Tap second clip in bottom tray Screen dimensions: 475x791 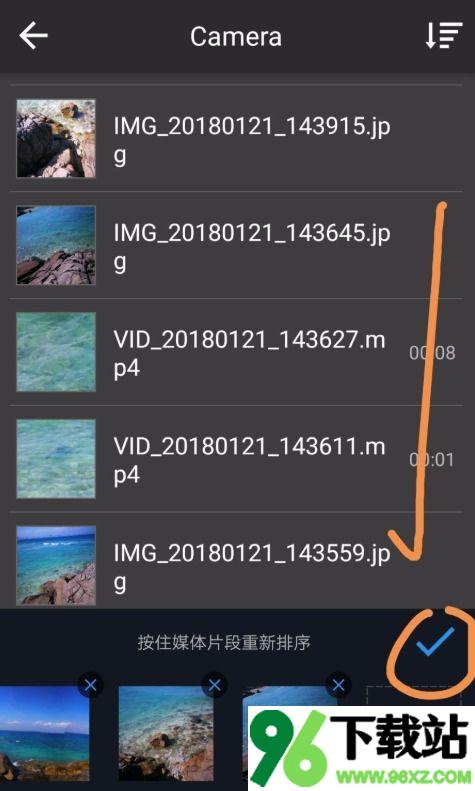(x=166, y=733)
